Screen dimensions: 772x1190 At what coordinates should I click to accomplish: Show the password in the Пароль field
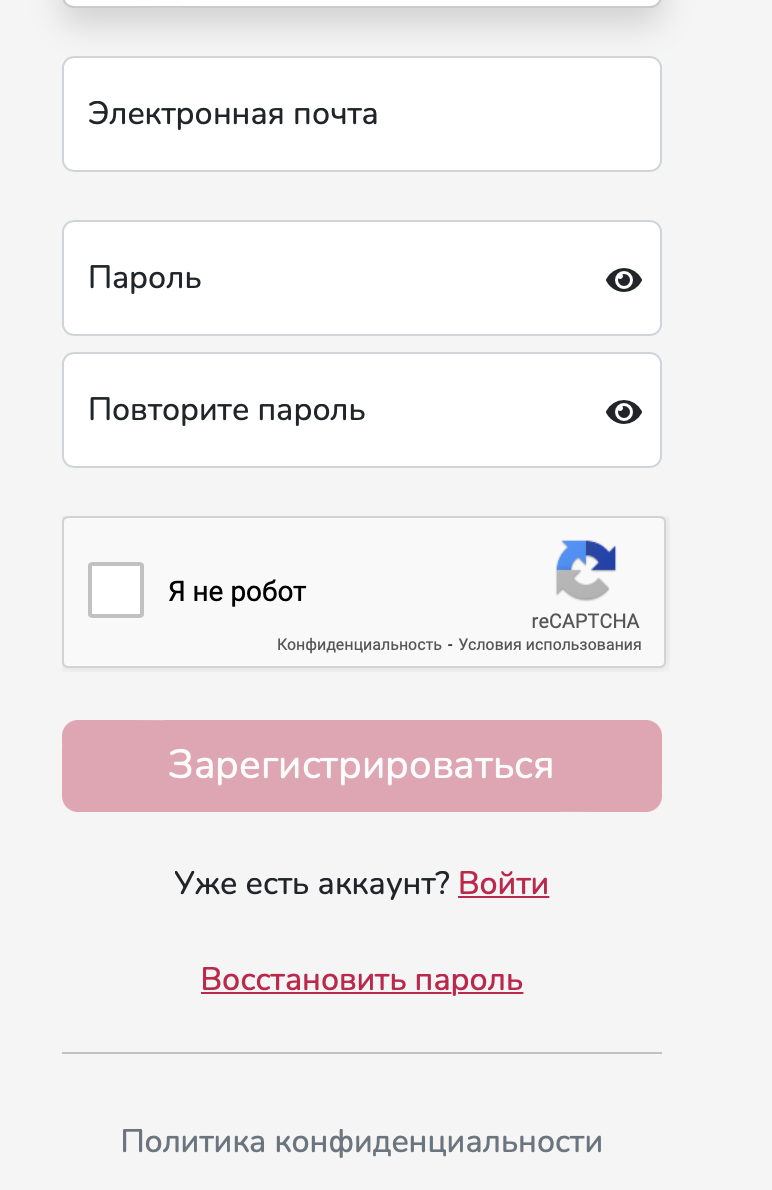click(x=623, y=280)
